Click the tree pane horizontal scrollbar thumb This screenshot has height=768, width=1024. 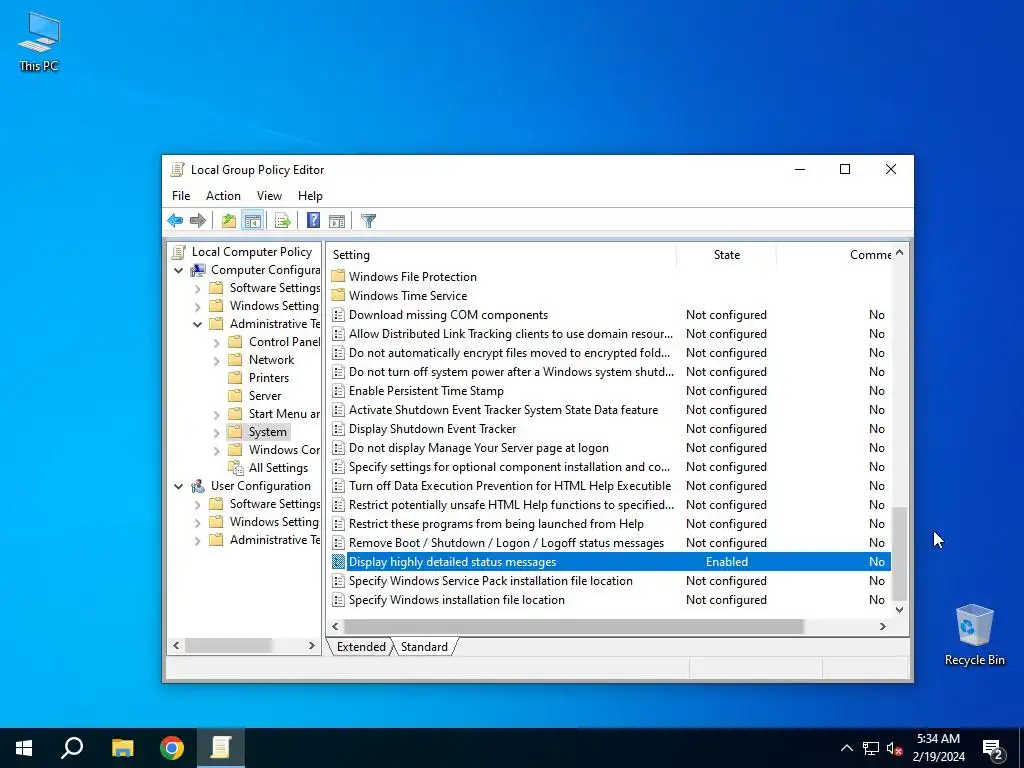click(227, 645)
